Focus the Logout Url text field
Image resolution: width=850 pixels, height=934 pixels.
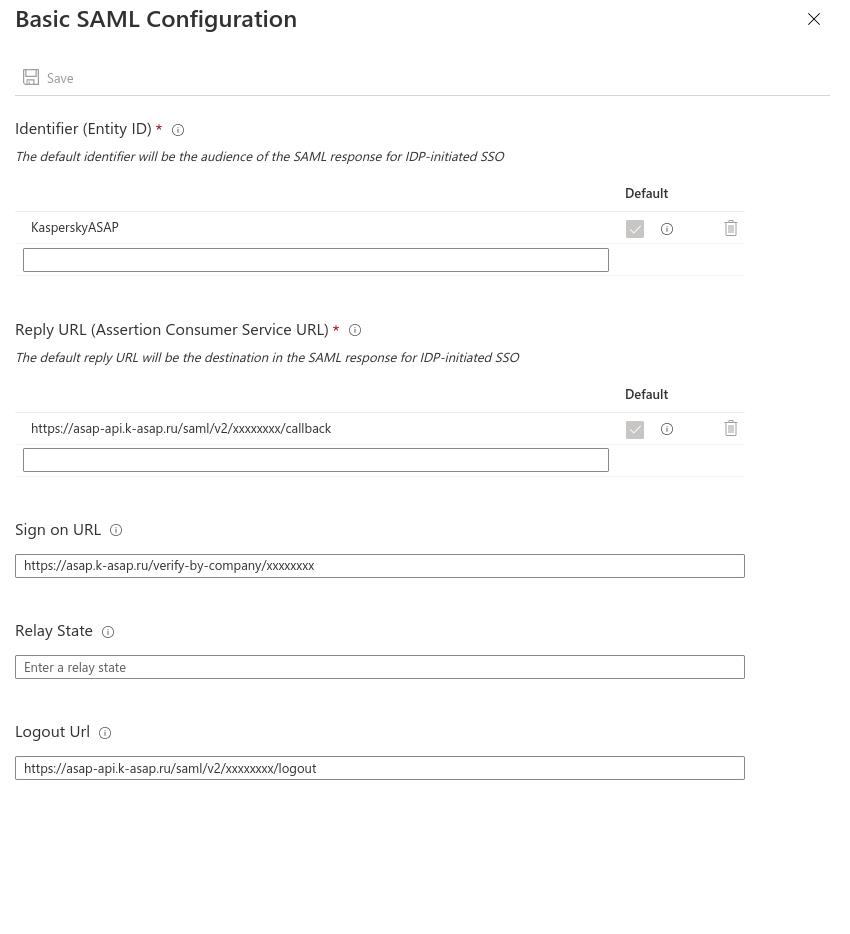coord(379,768)
